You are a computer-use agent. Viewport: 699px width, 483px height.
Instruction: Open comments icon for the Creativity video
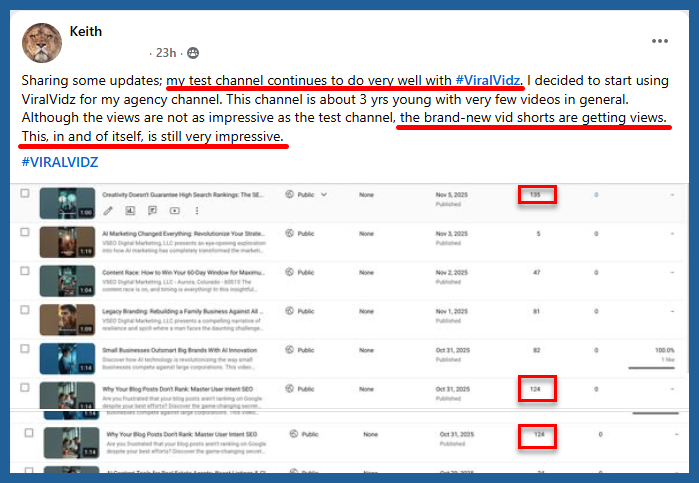pos(152,211)
